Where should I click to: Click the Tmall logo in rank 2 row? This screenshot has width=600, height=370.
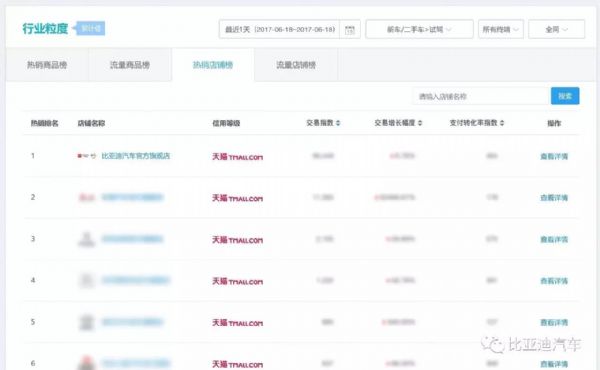click(x=238, y=198)
